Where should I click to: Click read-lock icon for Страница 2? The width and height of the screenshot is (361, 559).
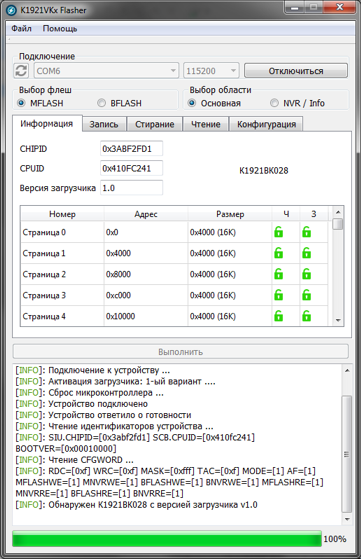(279, 274)
